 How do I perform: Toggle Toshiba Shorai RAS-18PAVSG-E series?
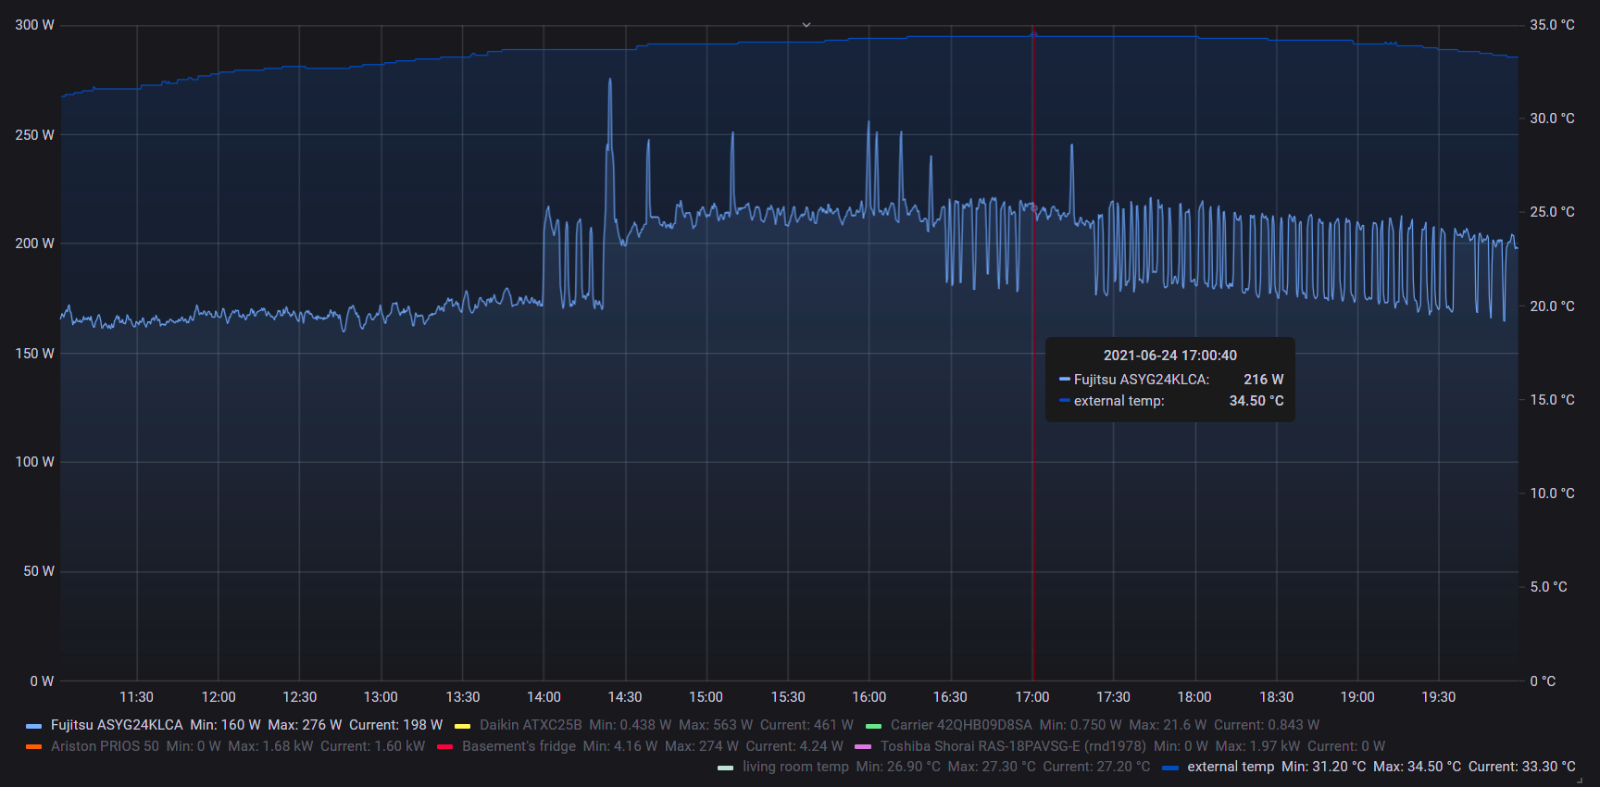1013,746
